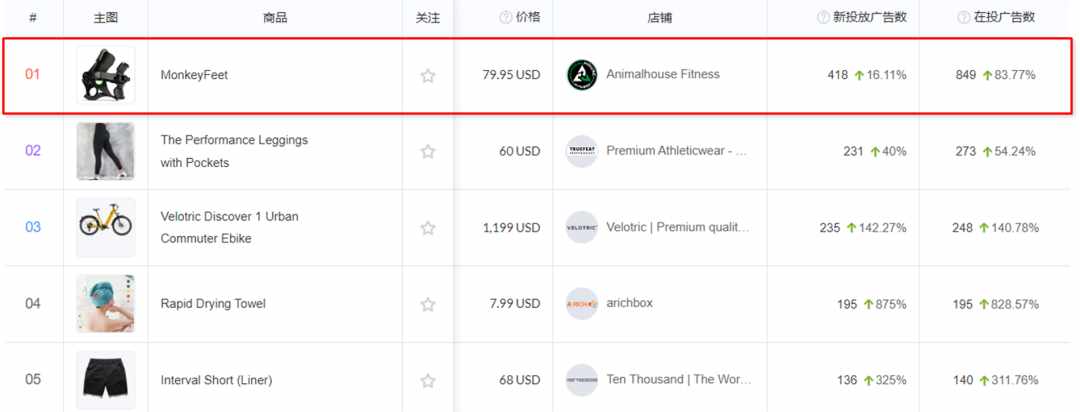Open Interval Short (Liner) product page
Viewport: 1080px width, 412px height.
[x=216, y=380]
